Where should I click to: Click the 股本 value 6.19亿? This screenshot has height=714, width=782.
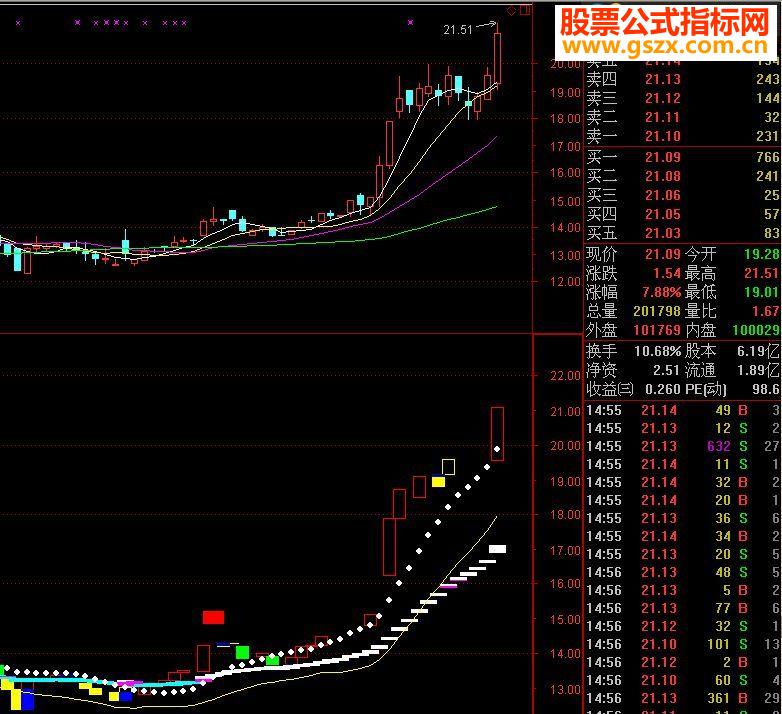pyautogui.click(x=758, y=352)
